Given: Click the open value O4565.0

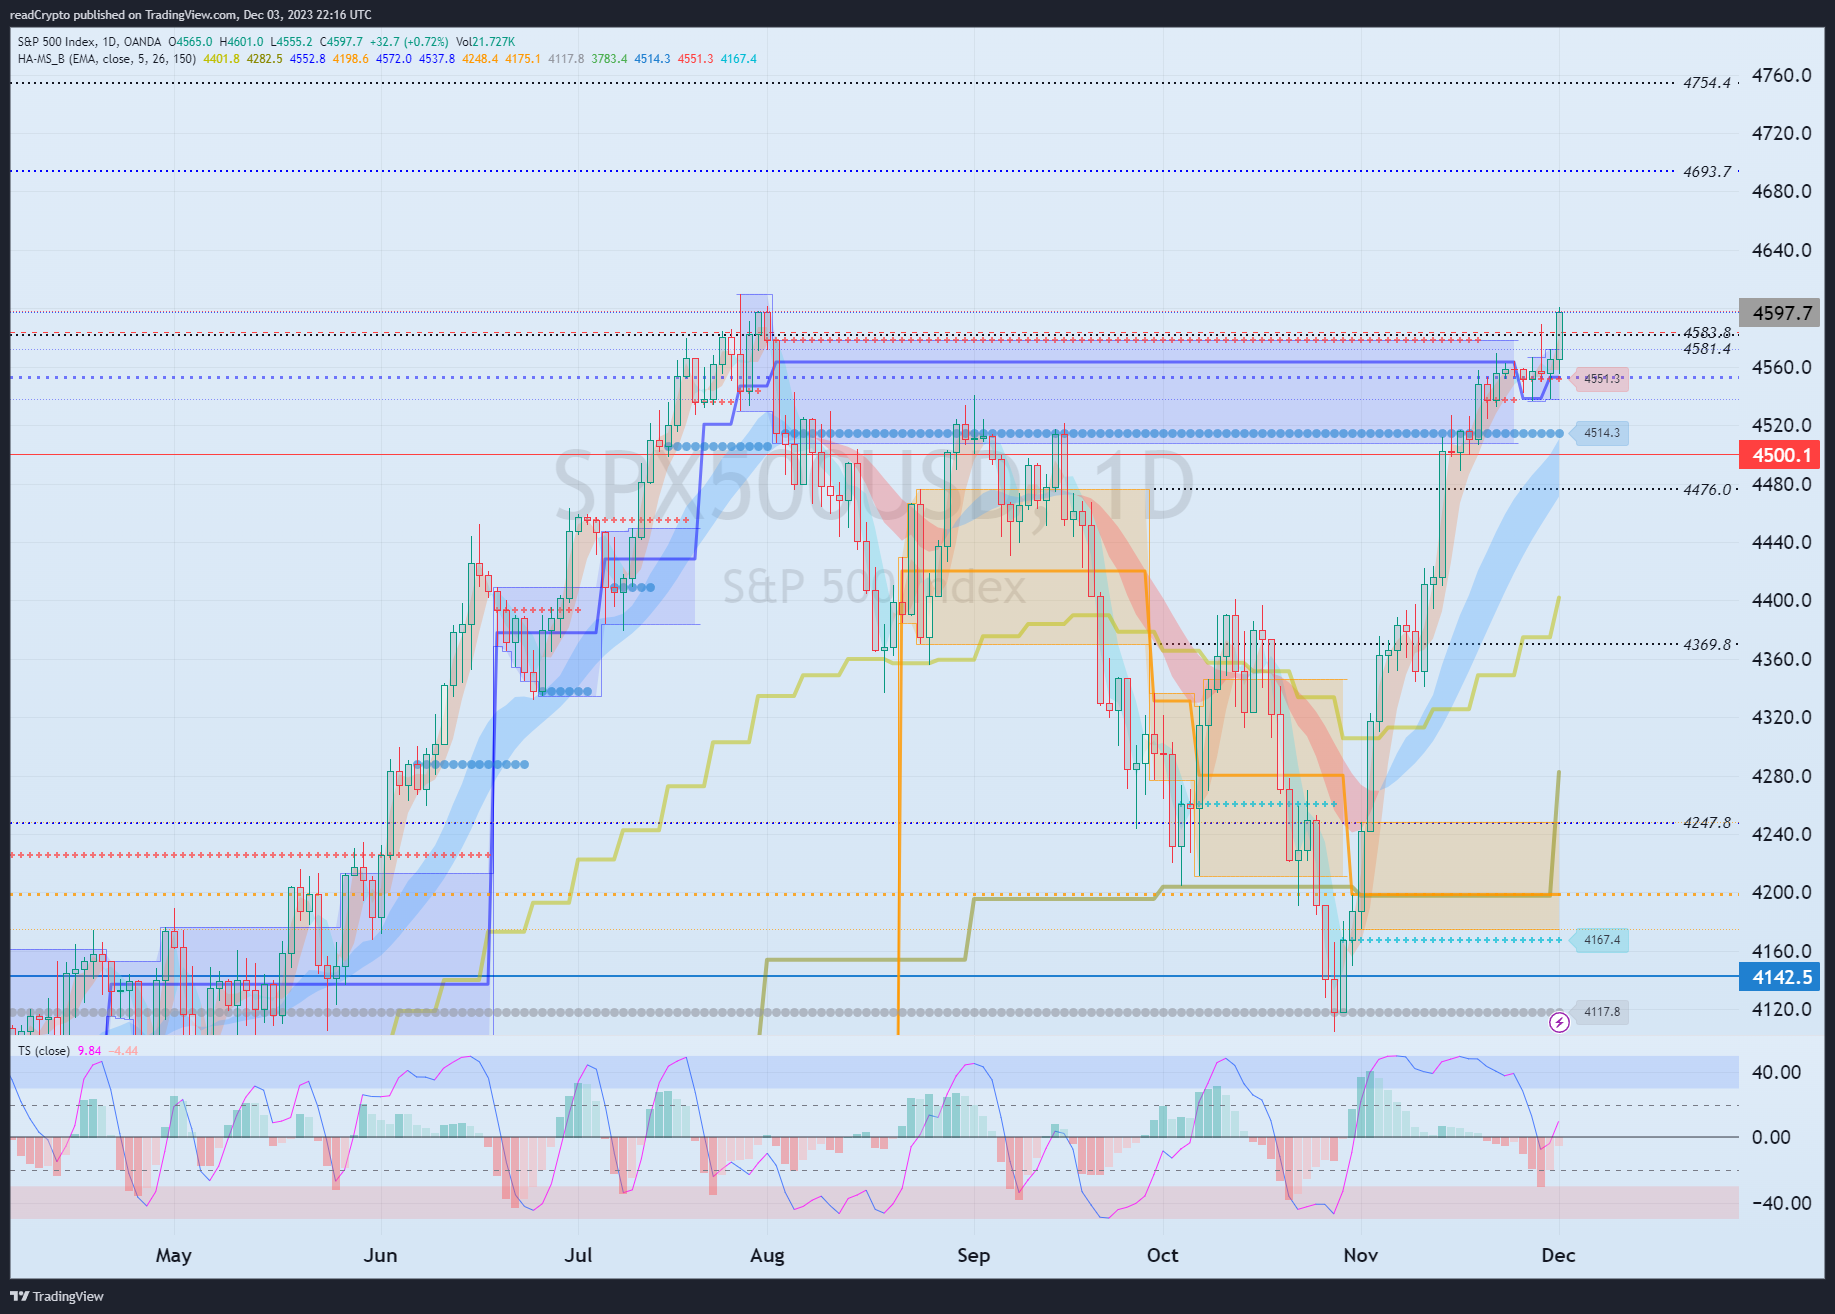Looking at the screenshot, I should click(190, 42).
